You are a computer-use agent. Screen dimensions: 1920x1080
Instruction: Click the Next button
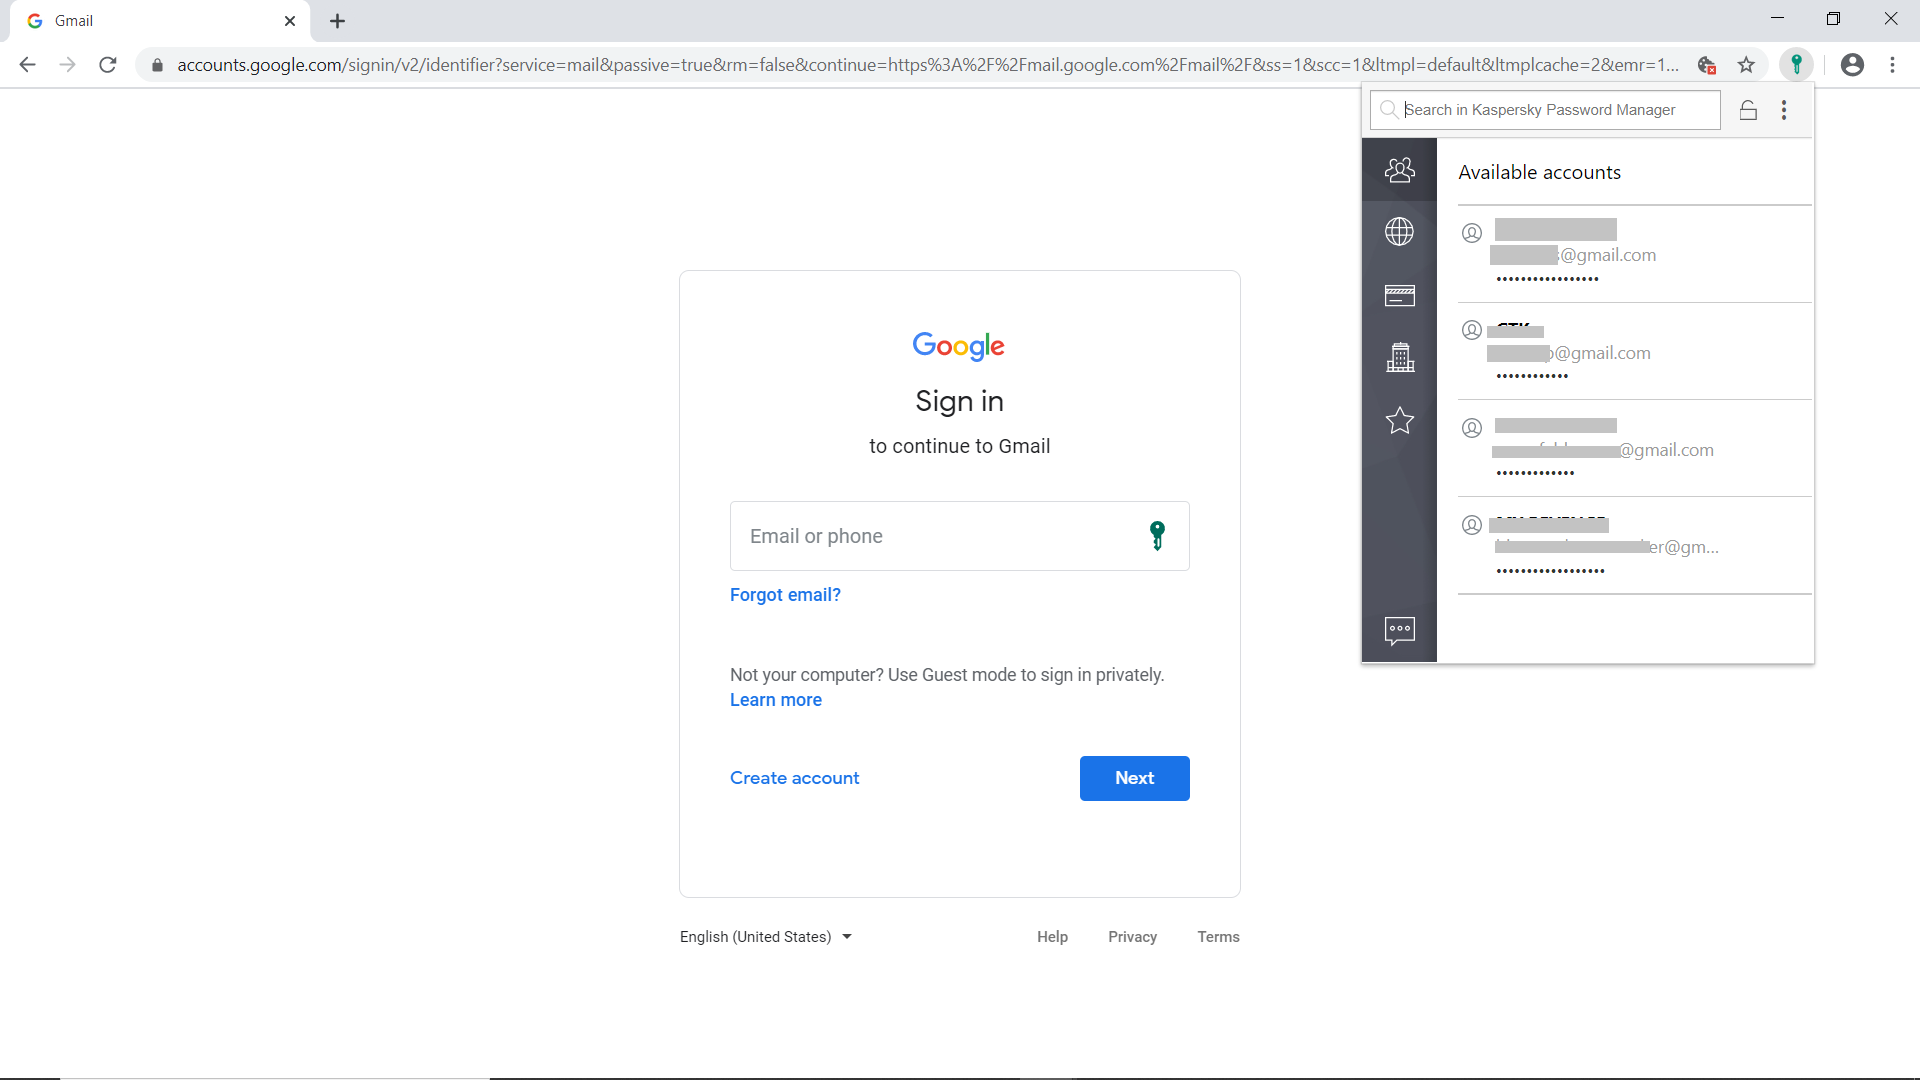coord(1134,778)
